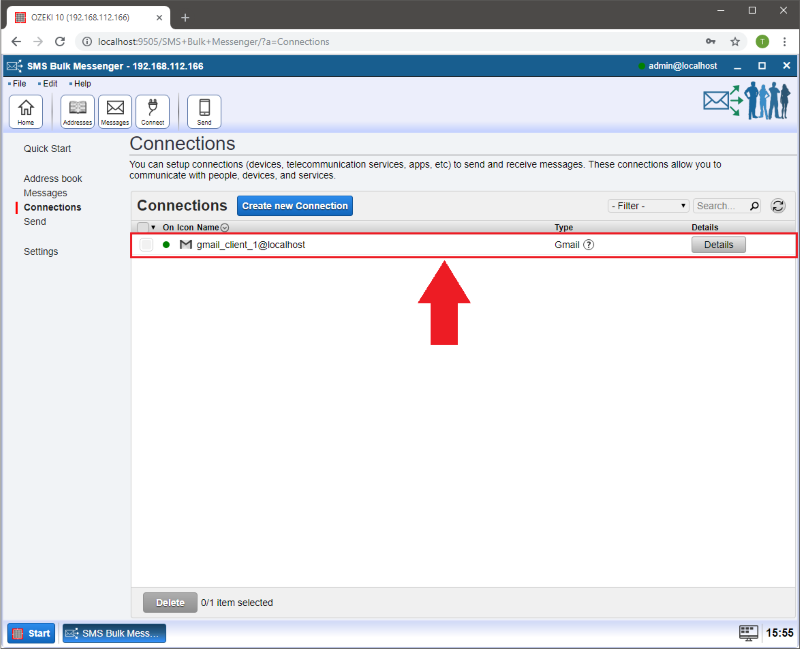
Task: Select the gmail_client_1@localhost checkbox
Action: pos(146,245)
